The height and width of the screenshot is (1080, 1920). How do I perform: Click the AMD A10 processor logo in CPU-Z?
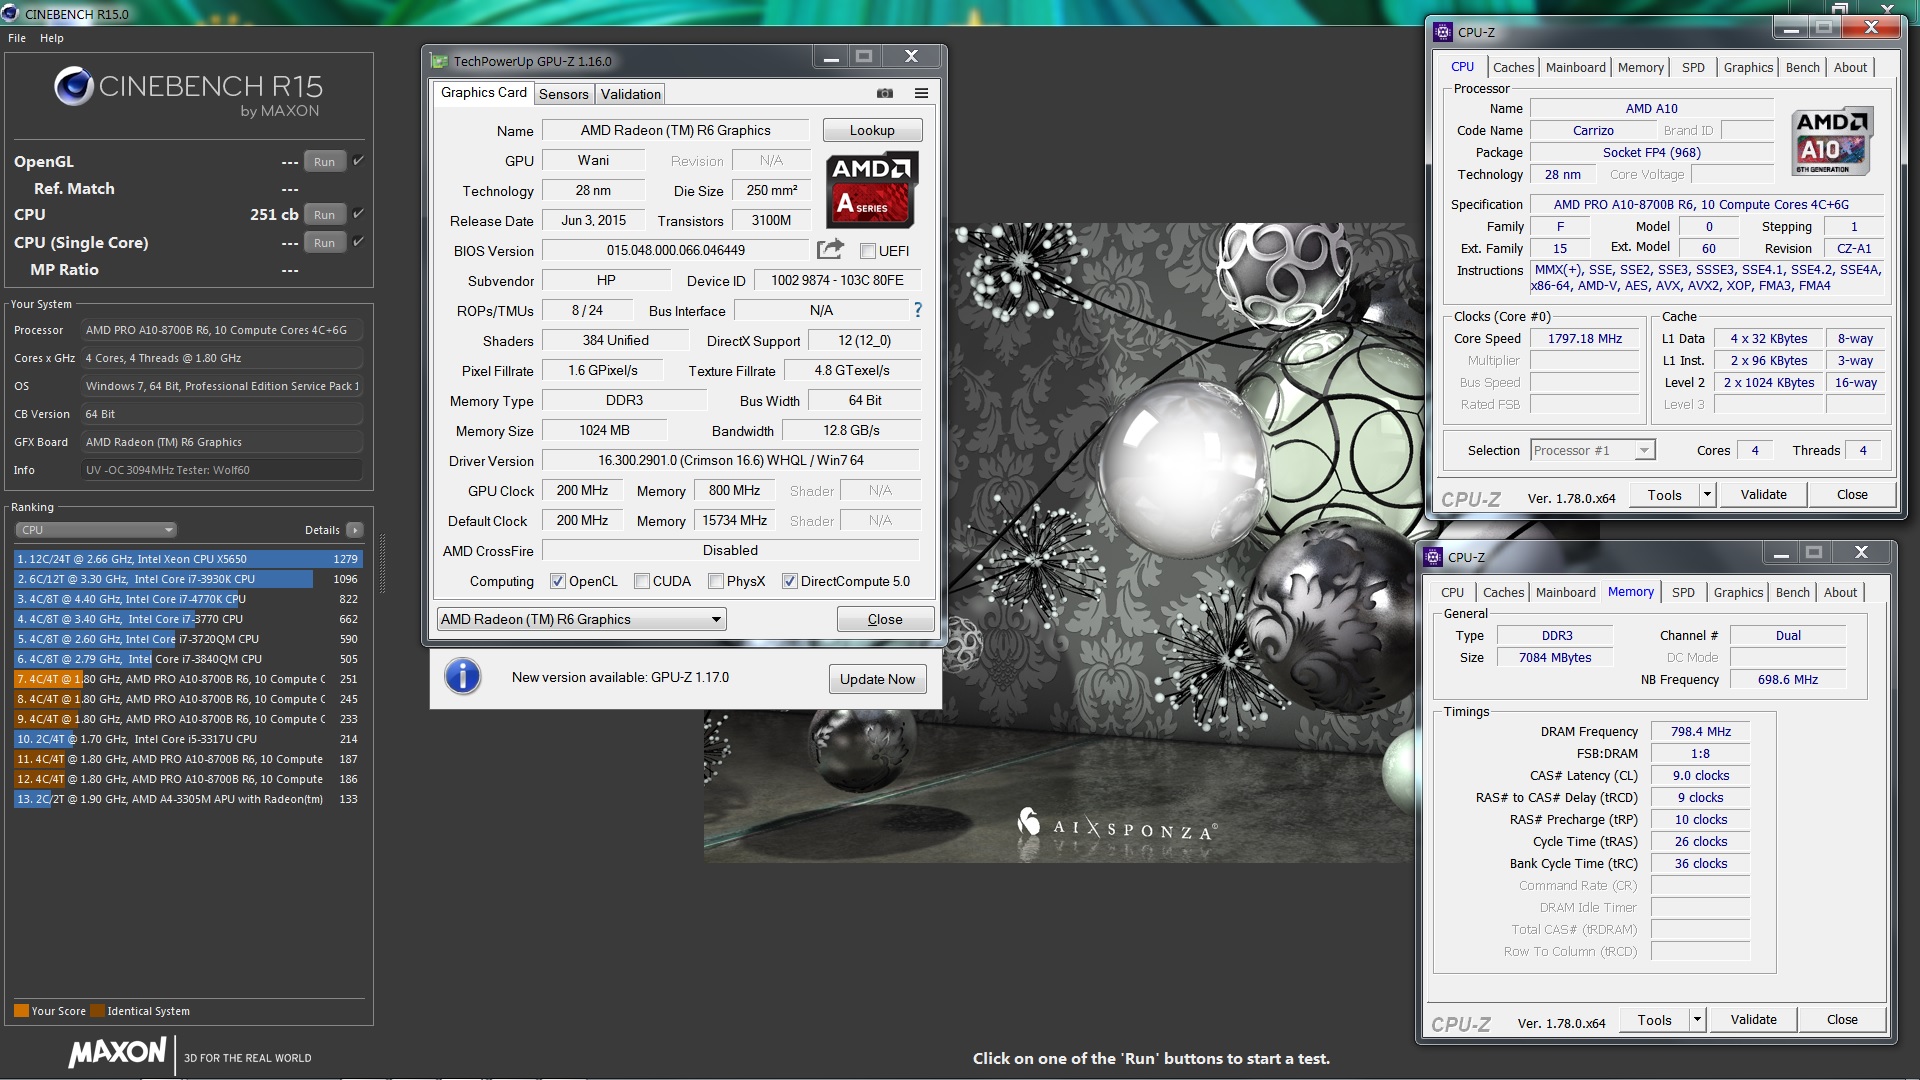(1832, 141)
